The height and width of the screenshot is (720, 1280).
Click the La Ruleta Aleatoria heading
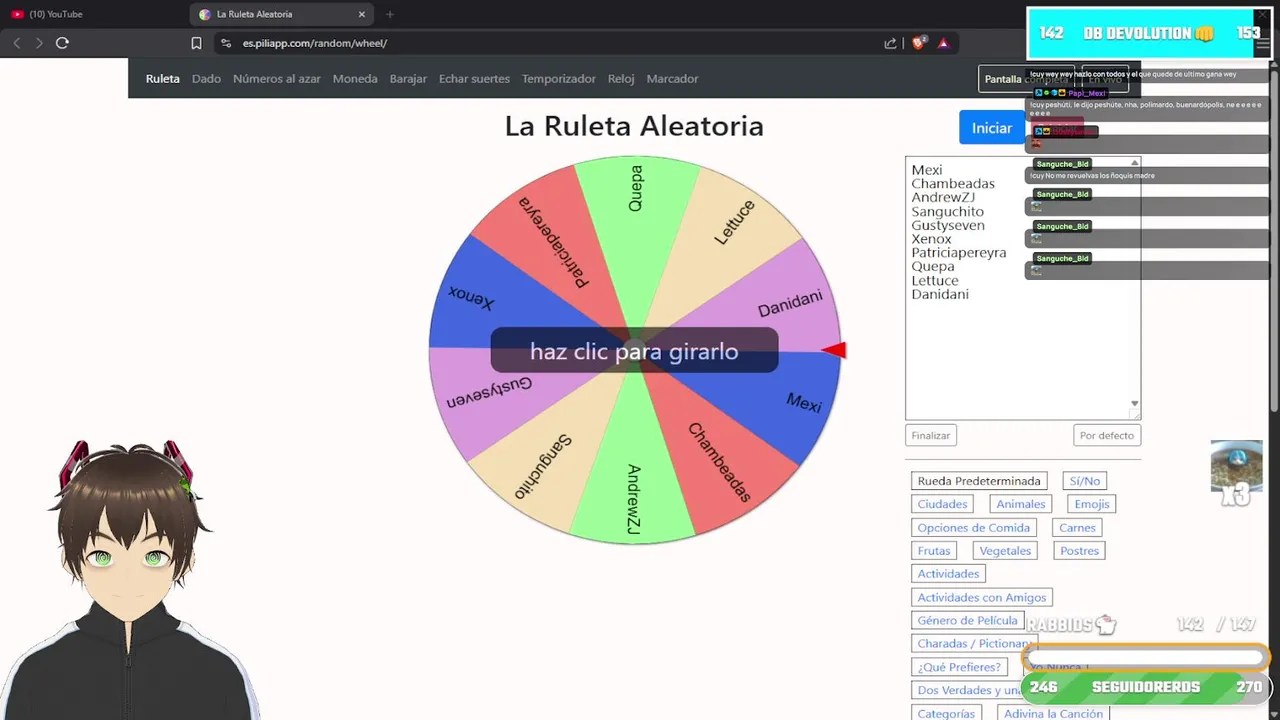(634, 126)
